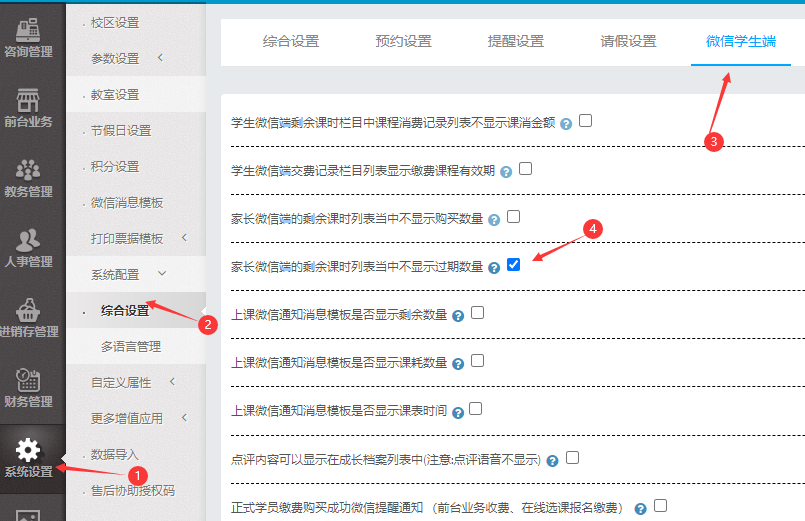Click 打印票据模板 menu label
805x521 pixels.
(127, 239)
